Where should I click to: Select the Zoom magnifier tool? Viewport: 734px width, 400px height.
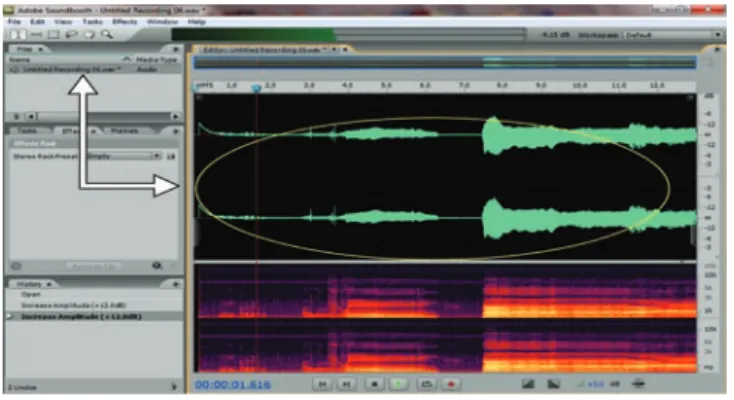(107, 35)
